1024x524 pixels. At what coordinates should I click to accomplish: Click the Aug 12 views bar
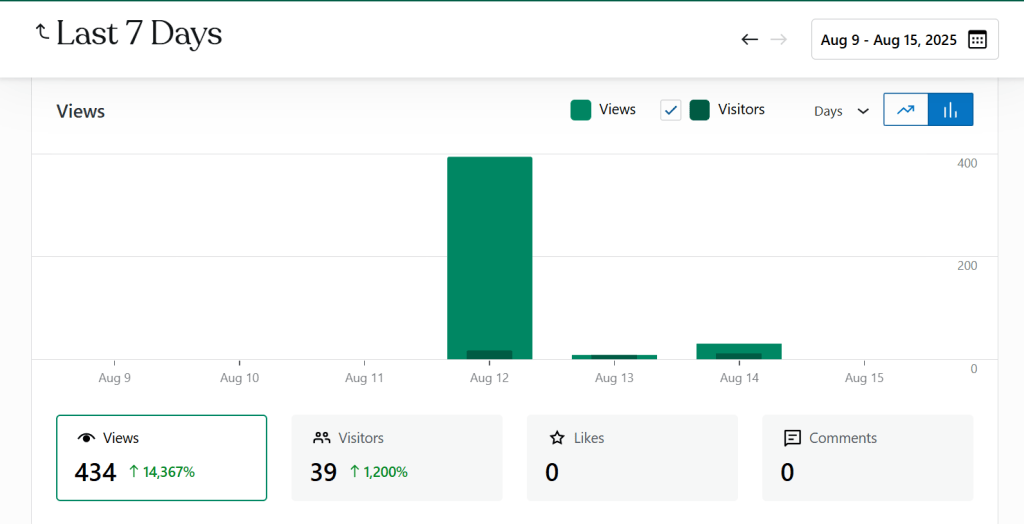[x=489, y=250]
